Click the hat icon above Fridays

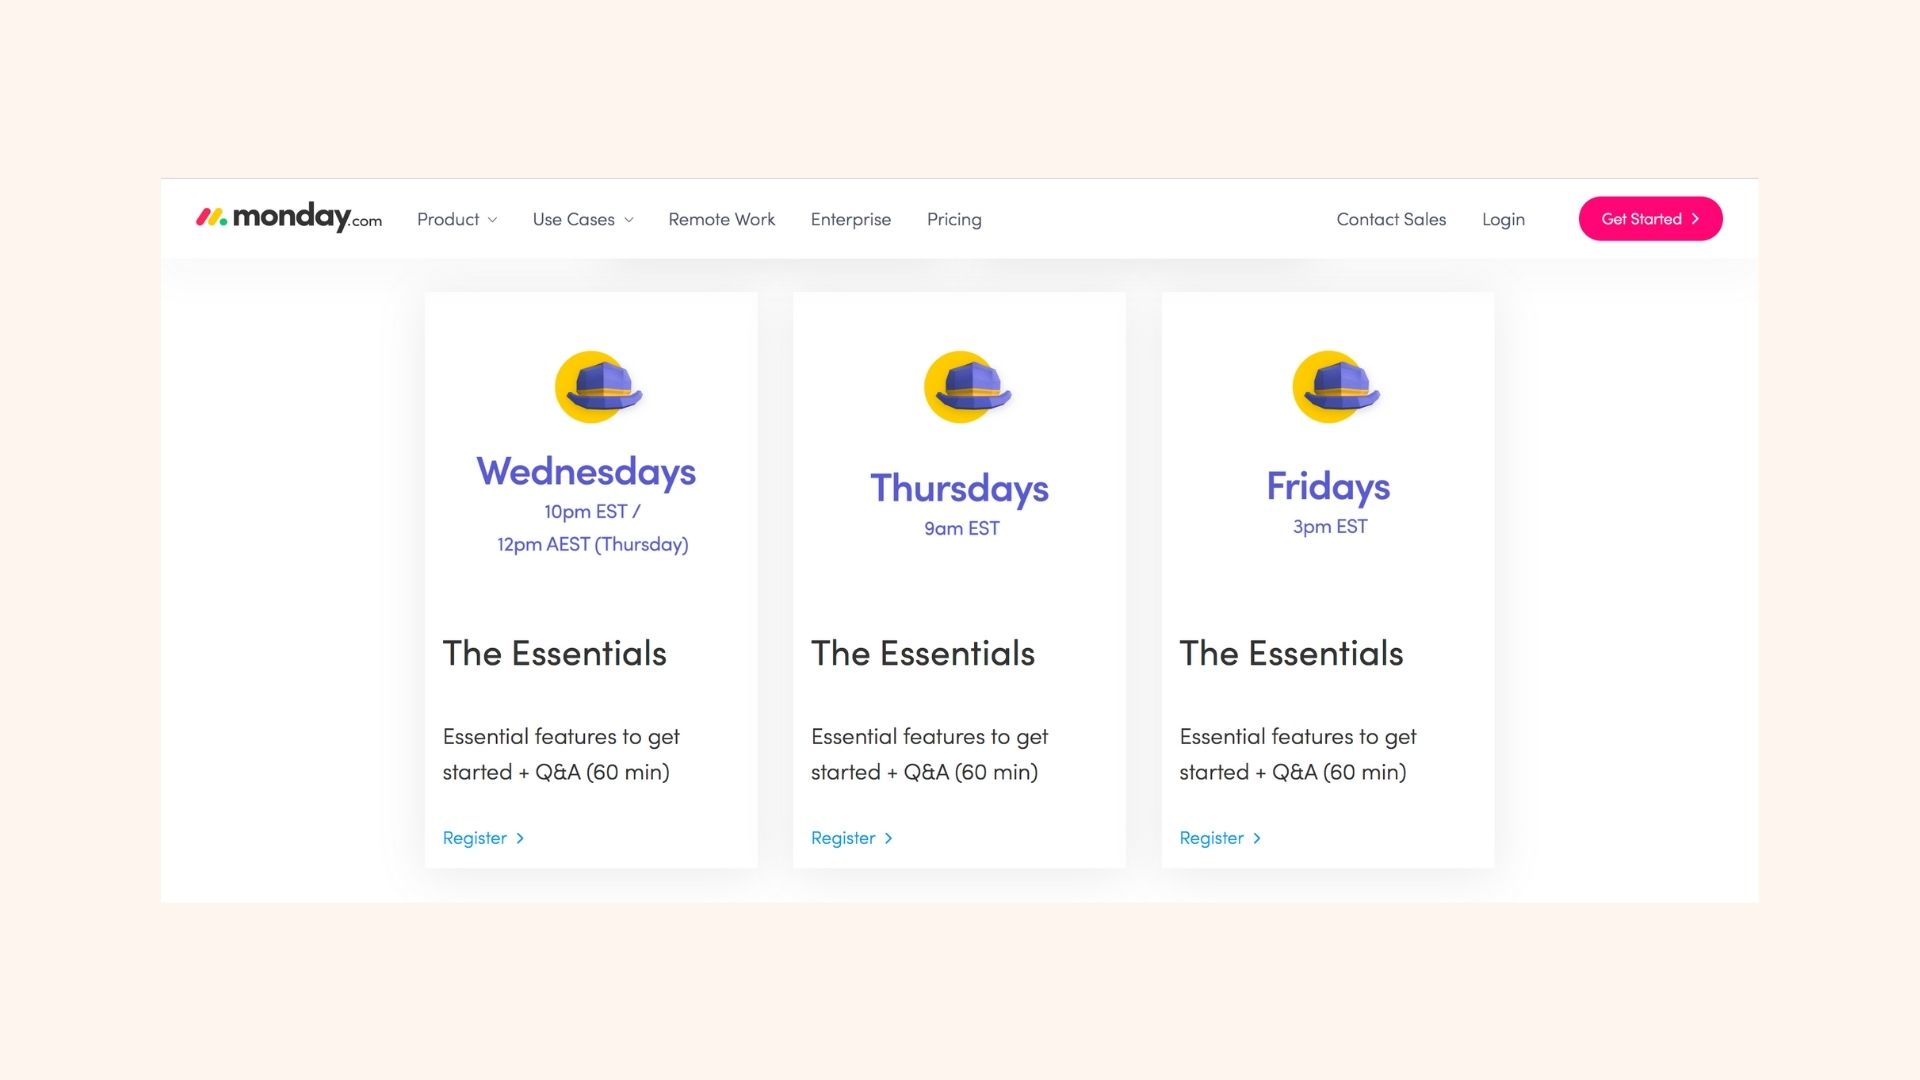tap(1336, 387)
